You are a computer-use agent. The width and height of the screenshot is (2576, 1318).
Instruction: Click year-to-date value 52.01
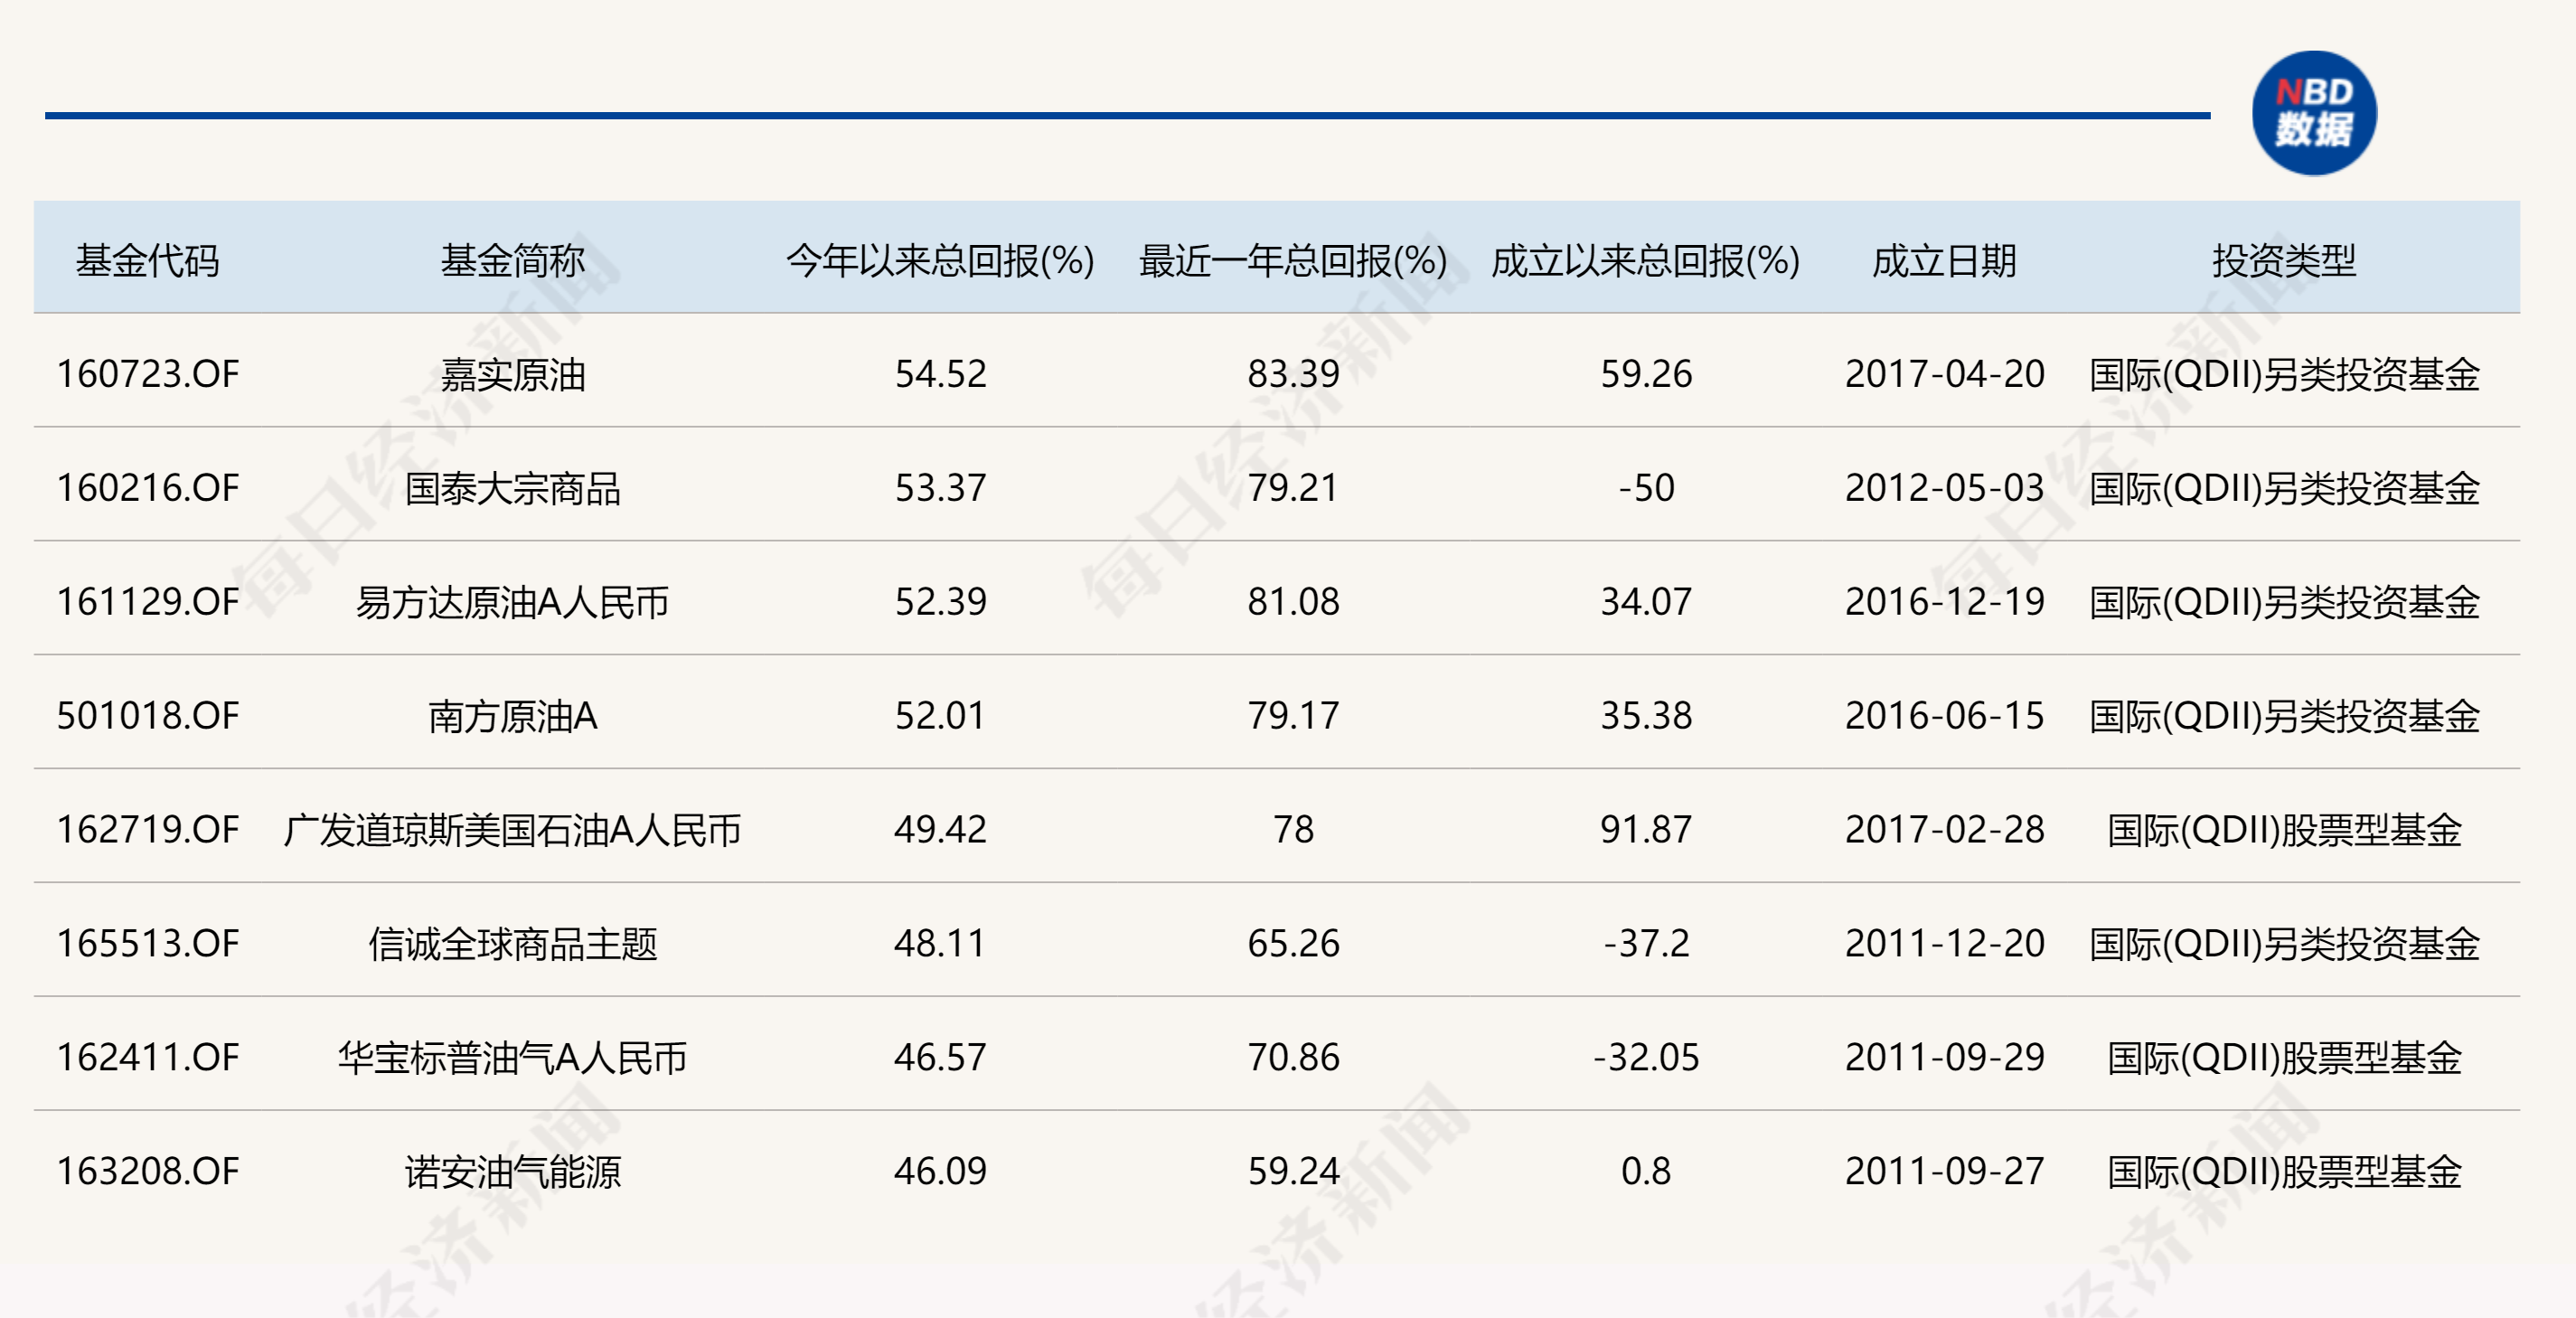click(940, 716)
